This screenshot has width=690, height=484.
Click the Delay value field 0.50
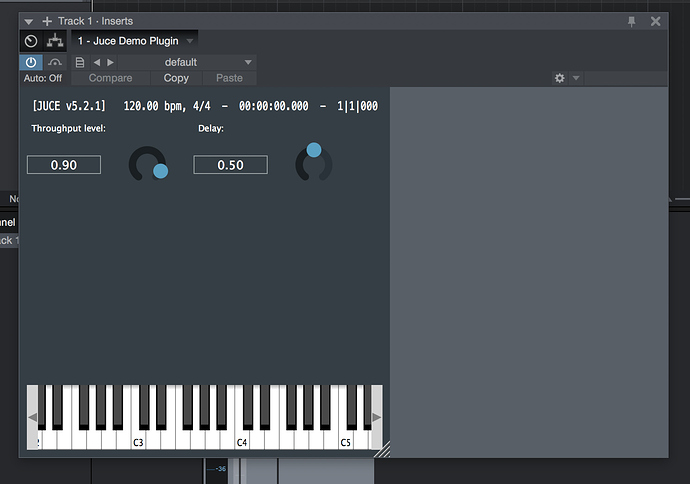[230, 165]
